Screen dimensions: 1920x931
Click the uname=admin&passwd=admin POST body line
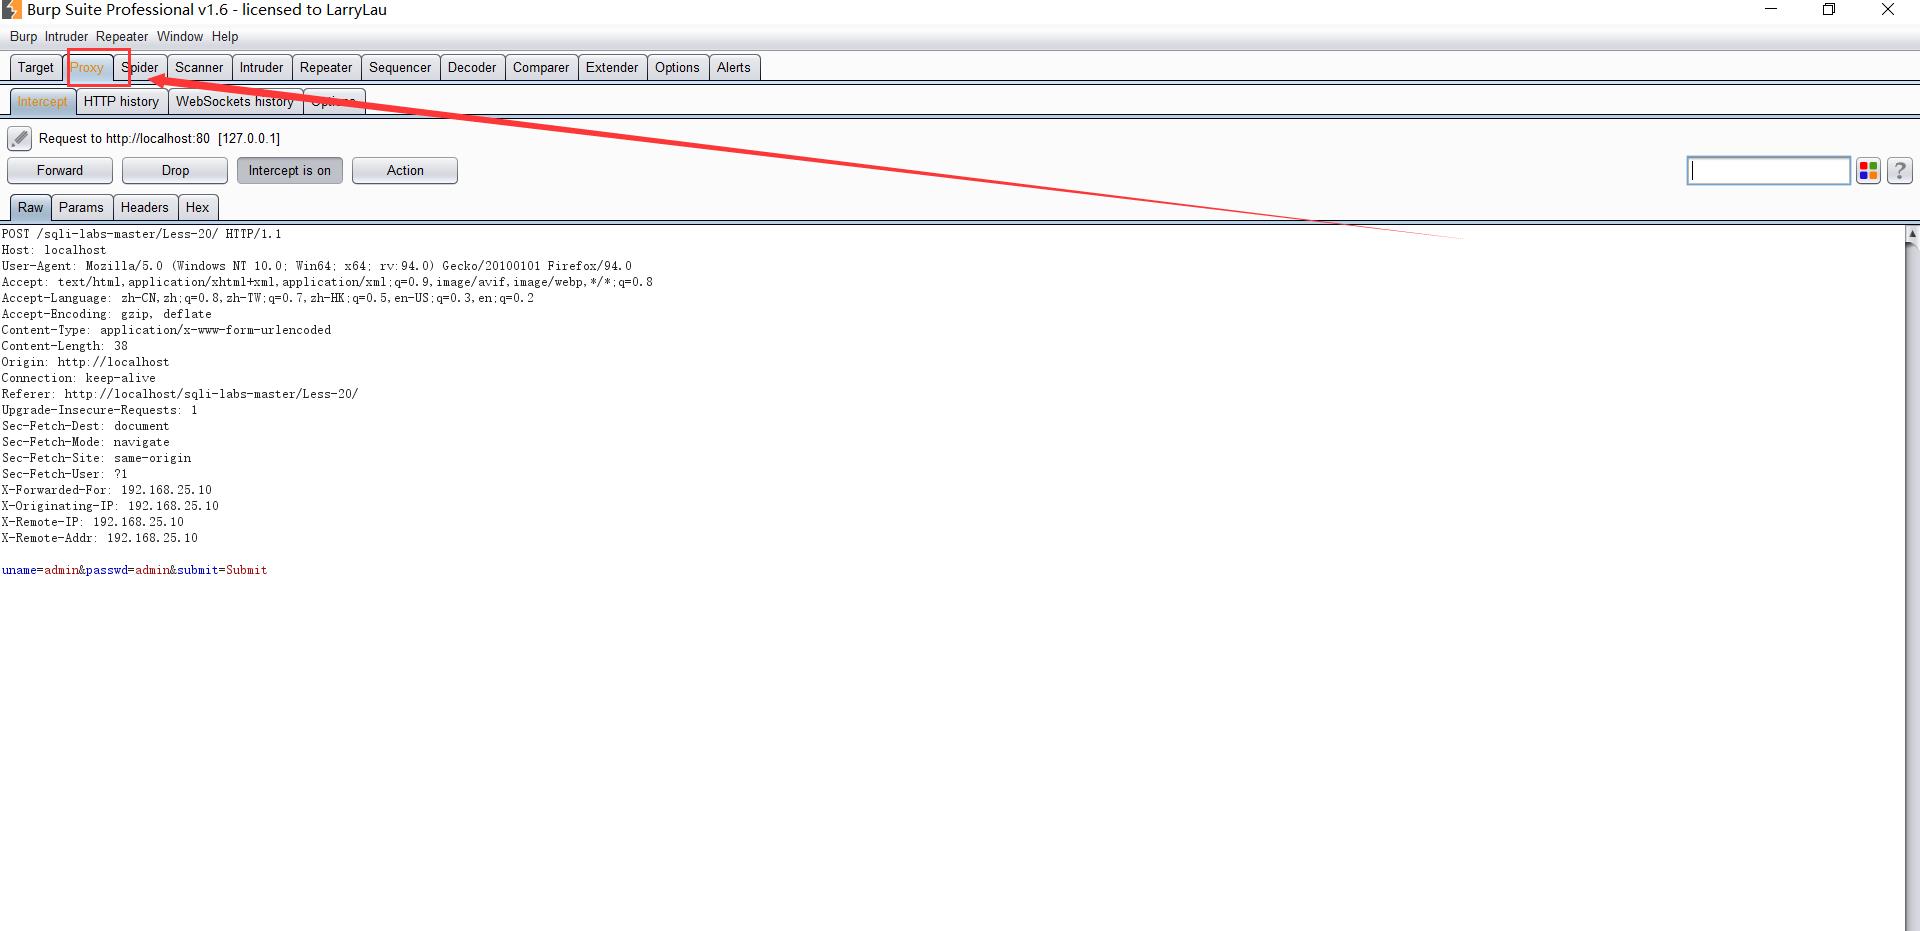(135, 570)
